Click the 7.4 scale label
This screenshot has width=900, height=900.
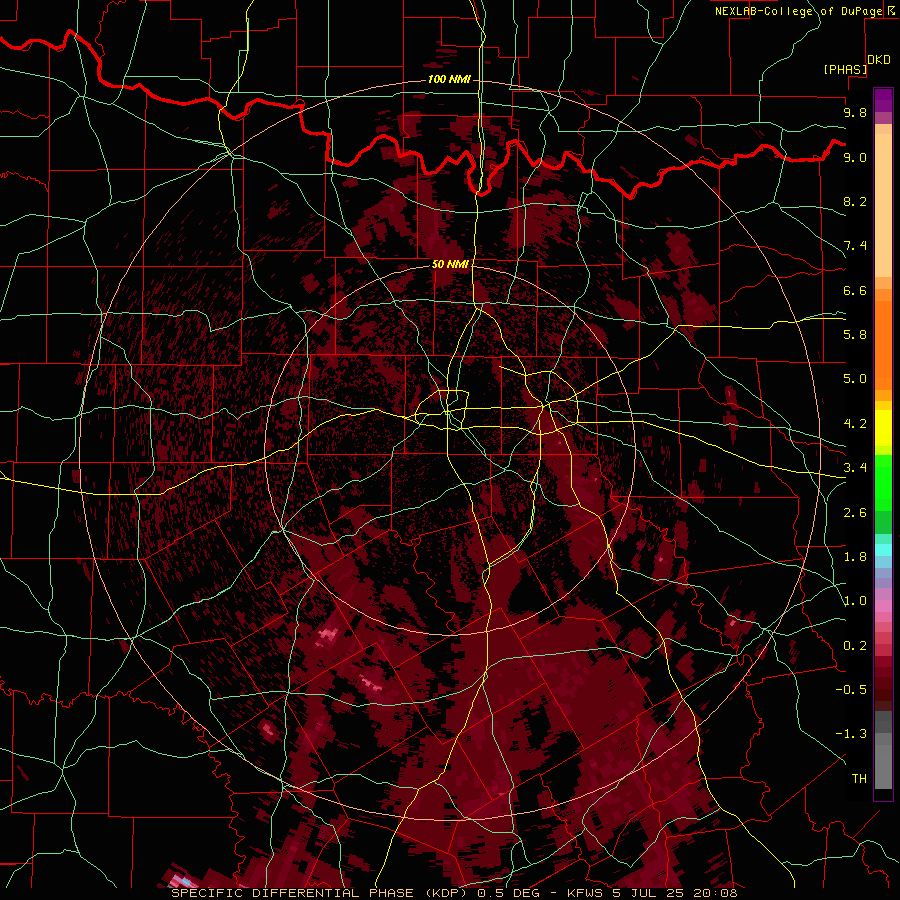(x=855, y=246)
